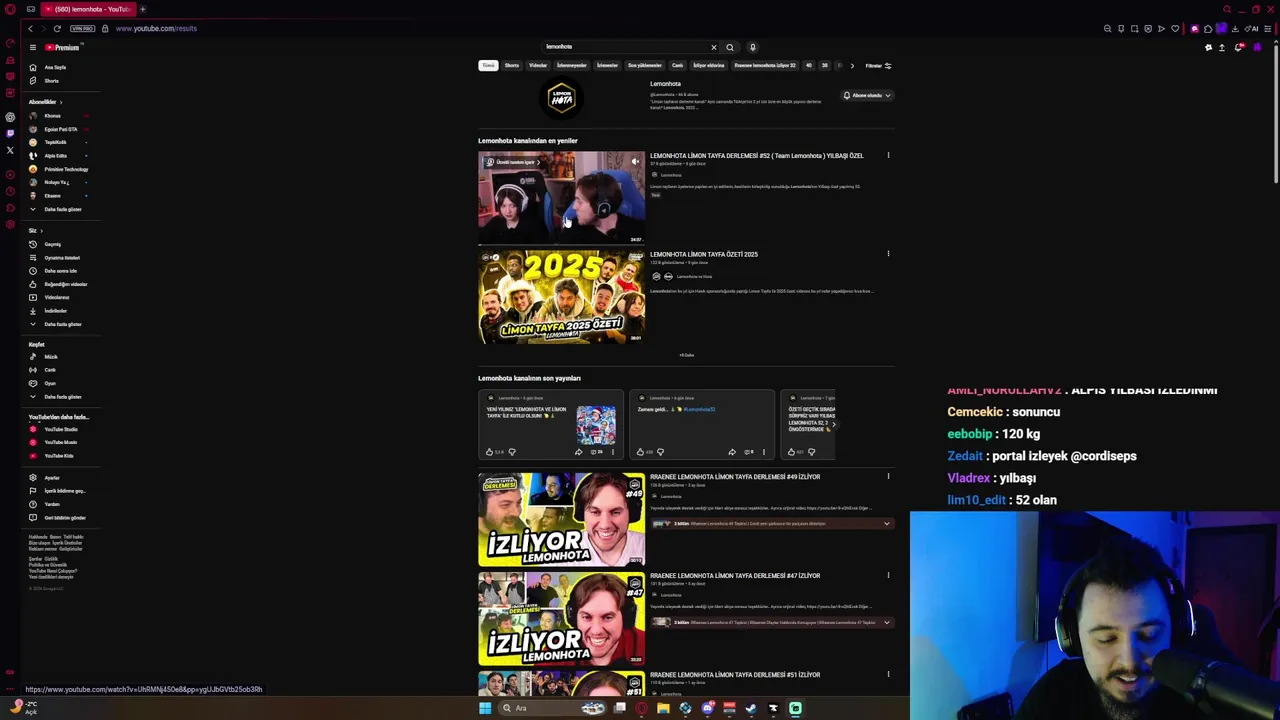
Task: Open LIMON TAYFA ÖZETİ 2025 title
Action: tap(704, 254)
